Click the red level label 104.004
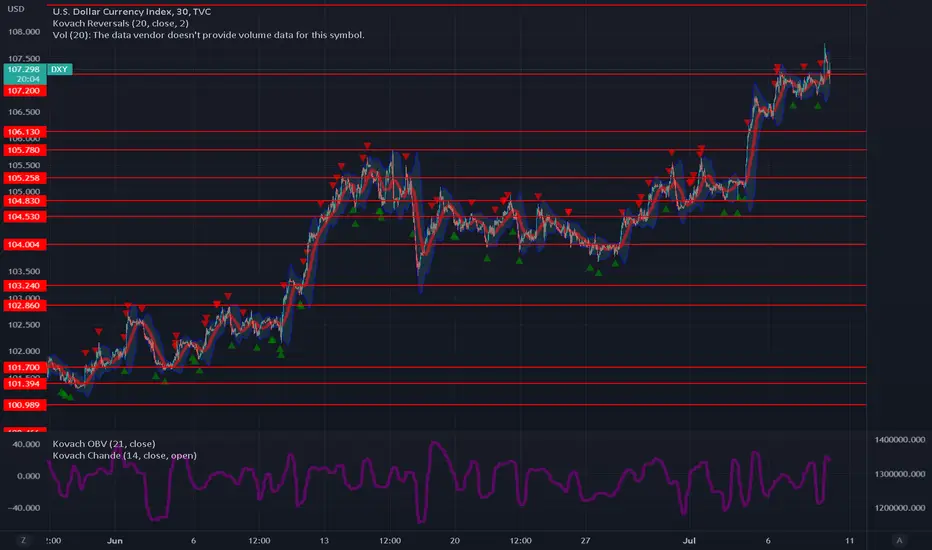 pos(24,244)
